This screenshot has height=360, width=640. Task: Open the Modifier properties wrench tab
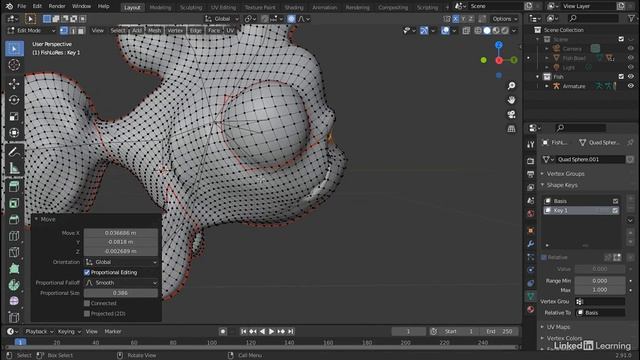coord(531,244)
